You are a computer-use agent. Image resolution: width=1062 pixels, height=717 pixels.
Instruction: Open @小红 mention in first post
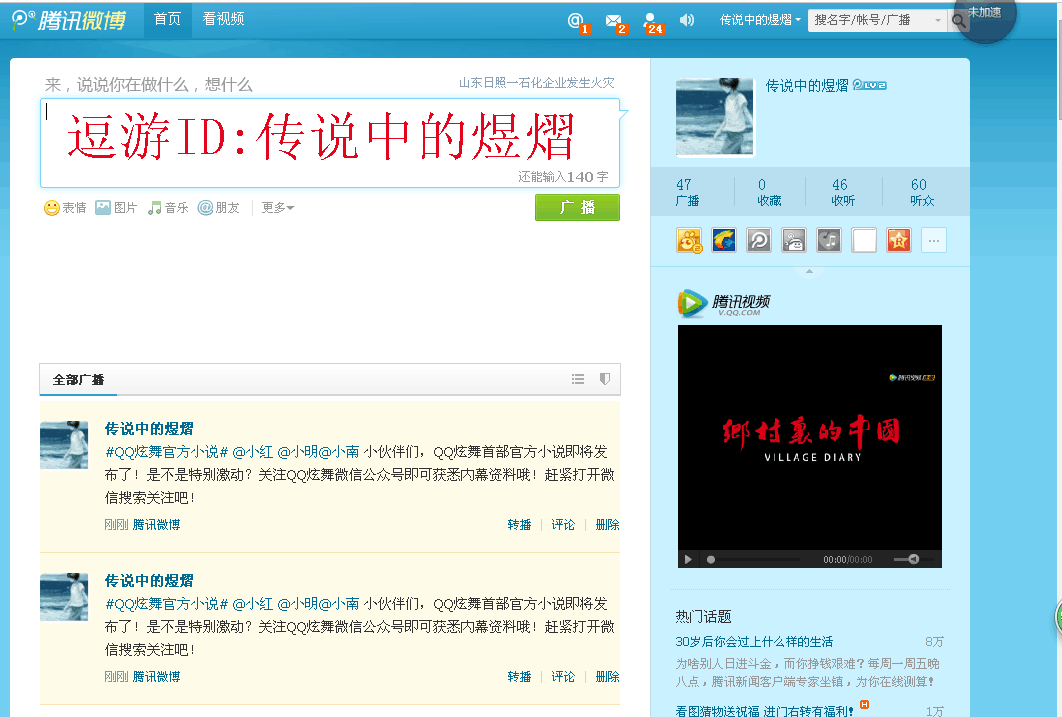(253, 452)
